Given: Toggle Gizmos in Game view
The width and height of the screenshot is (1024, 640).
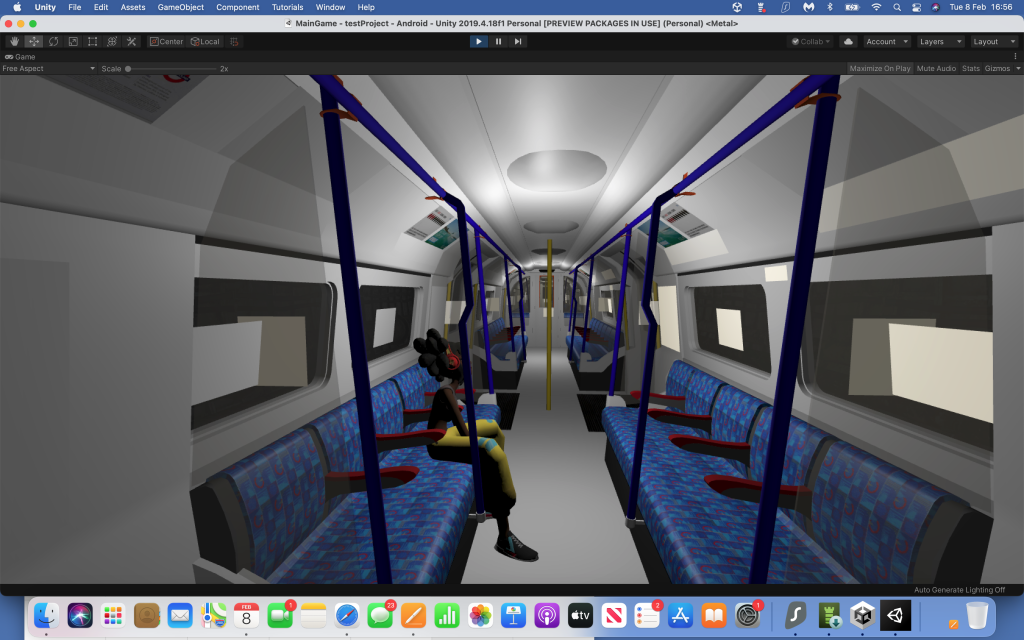Looking at the screenshot, I should click(997, 69).
